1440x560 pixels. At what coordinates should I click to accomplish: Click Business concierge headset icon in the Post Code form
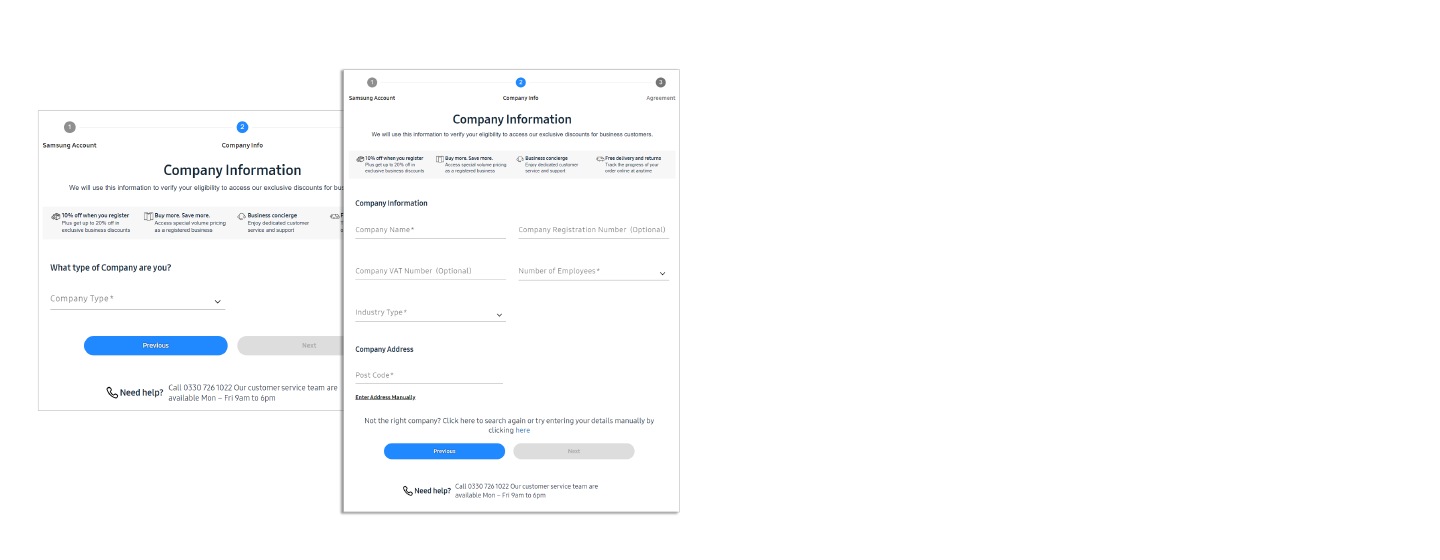point(520,159)
